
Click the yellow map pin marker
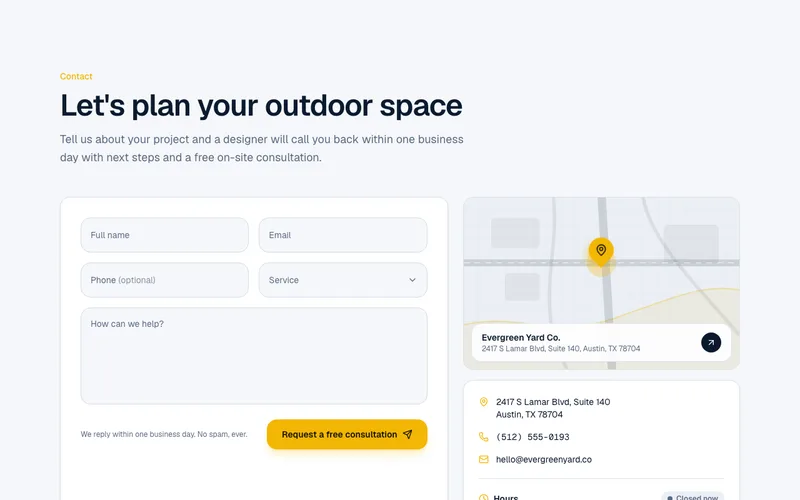point(601,252)
